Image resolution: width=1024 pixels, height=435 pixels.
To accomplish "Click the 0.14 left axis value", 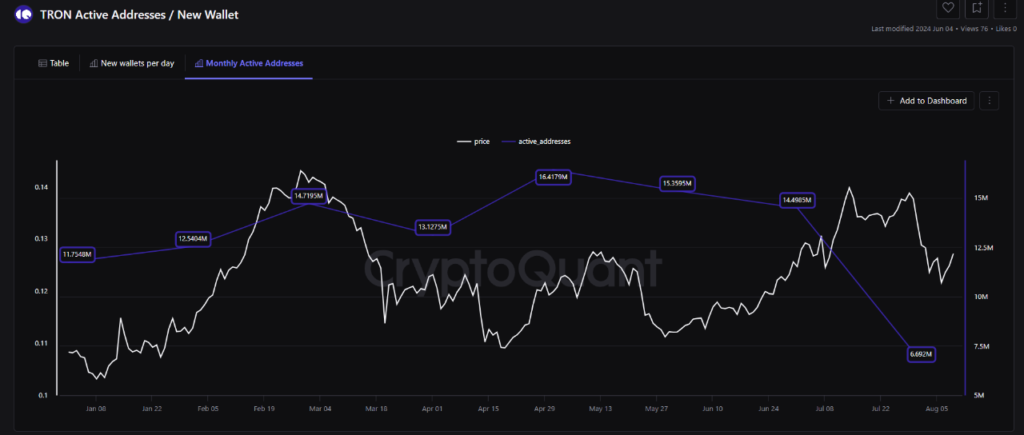I will [41, 187].
